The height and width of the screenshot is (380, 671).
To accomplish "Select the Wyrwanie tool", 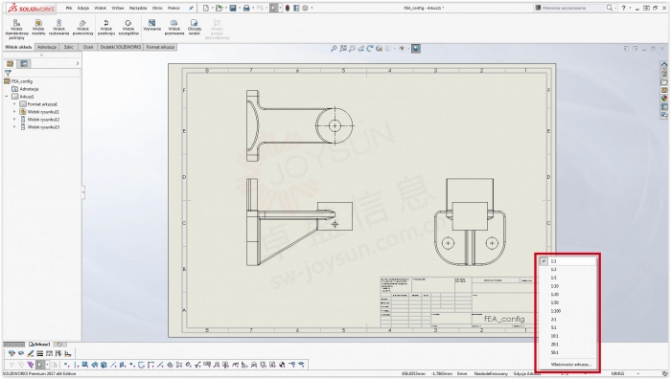I will click(x=152, y=25).
